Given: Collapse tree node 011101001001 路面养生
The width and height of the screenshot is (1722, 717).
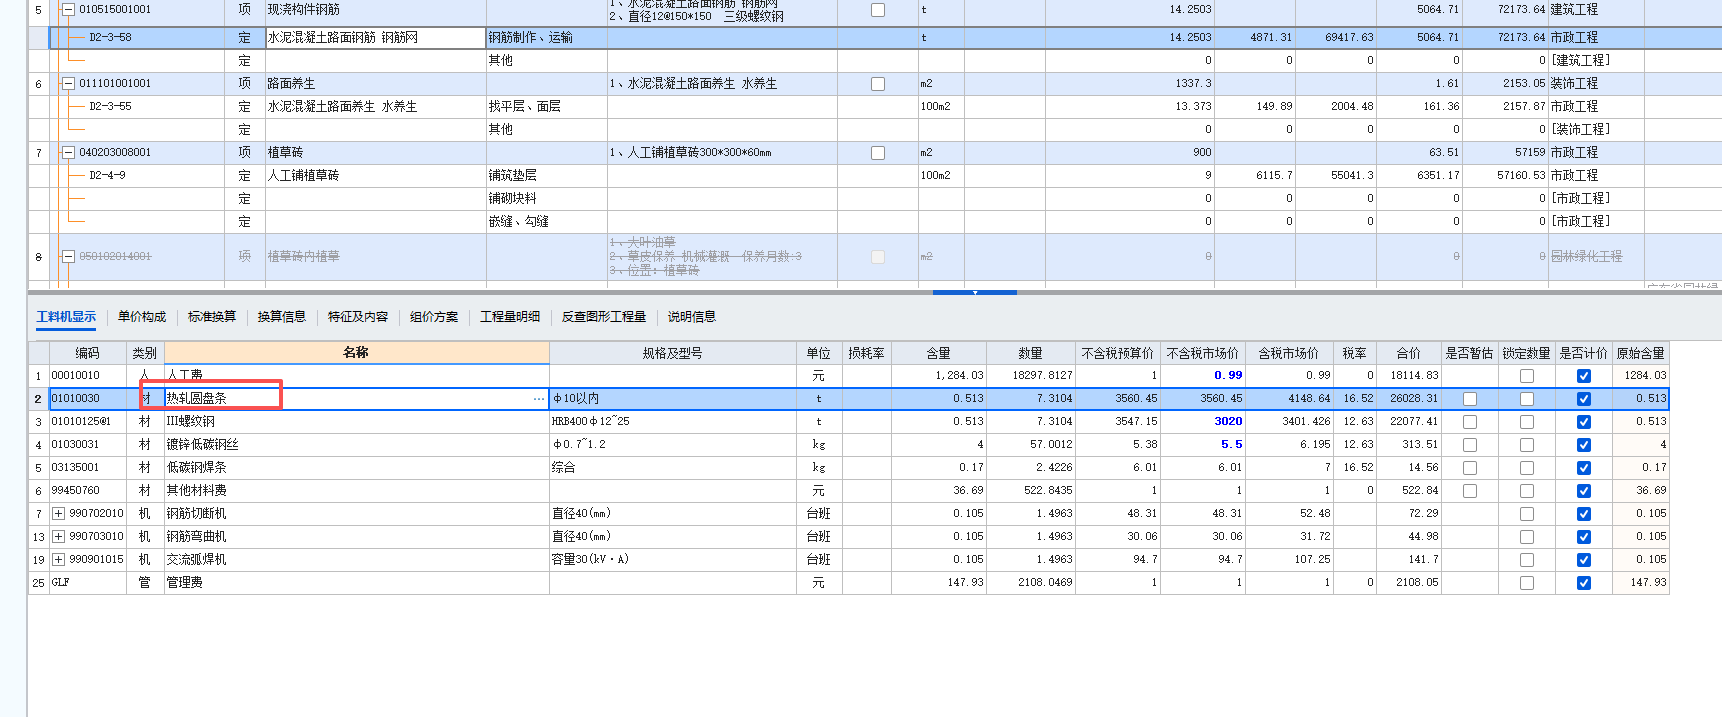Looking at the screenshot, I should [x=68, y=84].
